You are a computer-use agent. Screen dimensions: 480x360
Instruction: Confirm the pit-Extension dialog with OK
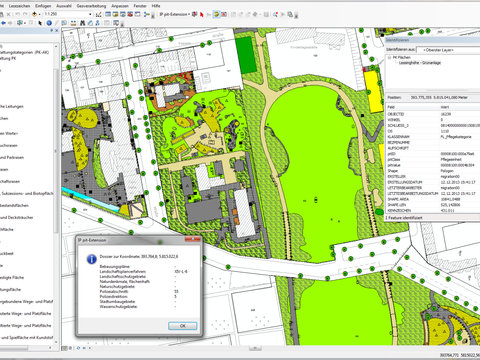pyautogui.click(x=183, y=326)
